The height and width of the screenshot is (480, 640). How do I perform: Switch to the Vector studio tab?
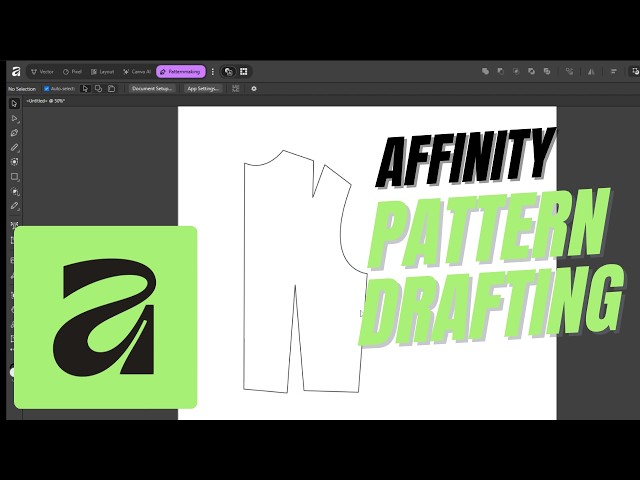pos(42,72)
